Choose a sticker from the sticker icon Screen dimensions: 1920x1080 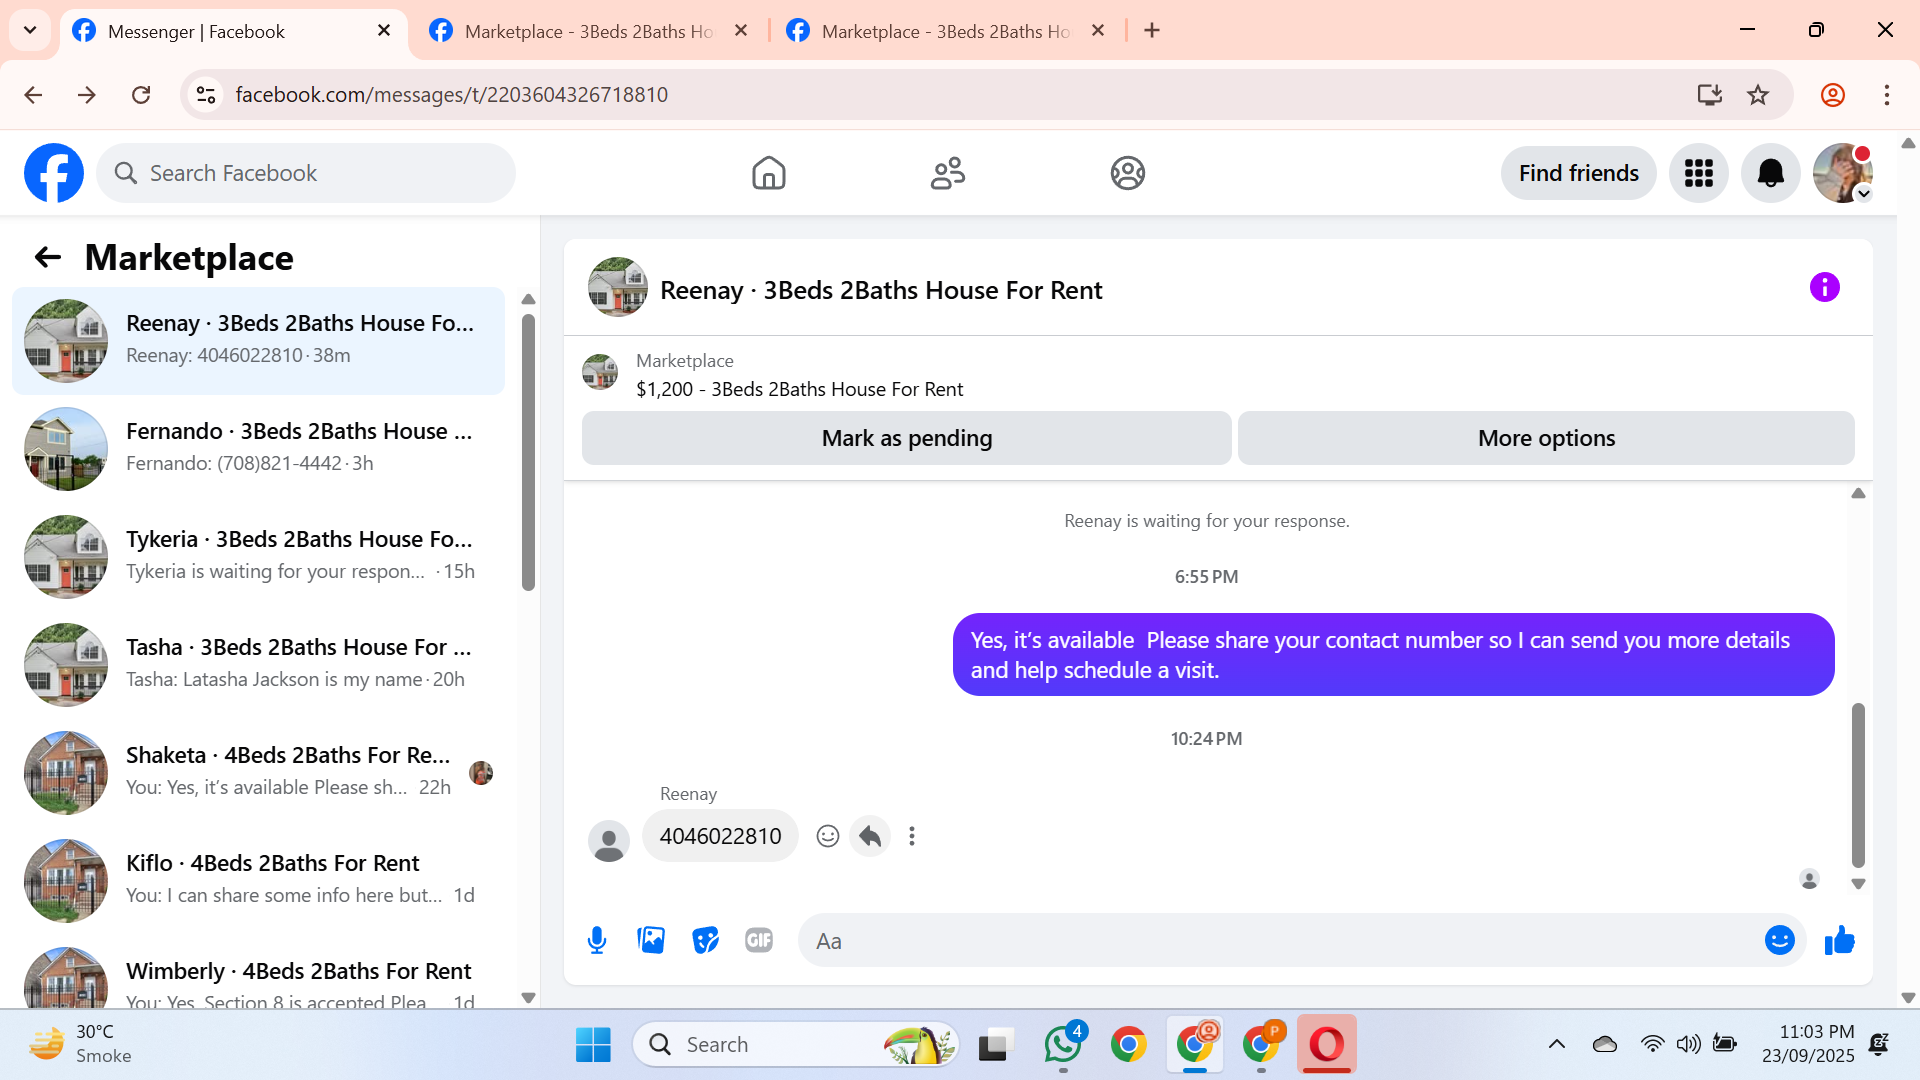[706, 940]
